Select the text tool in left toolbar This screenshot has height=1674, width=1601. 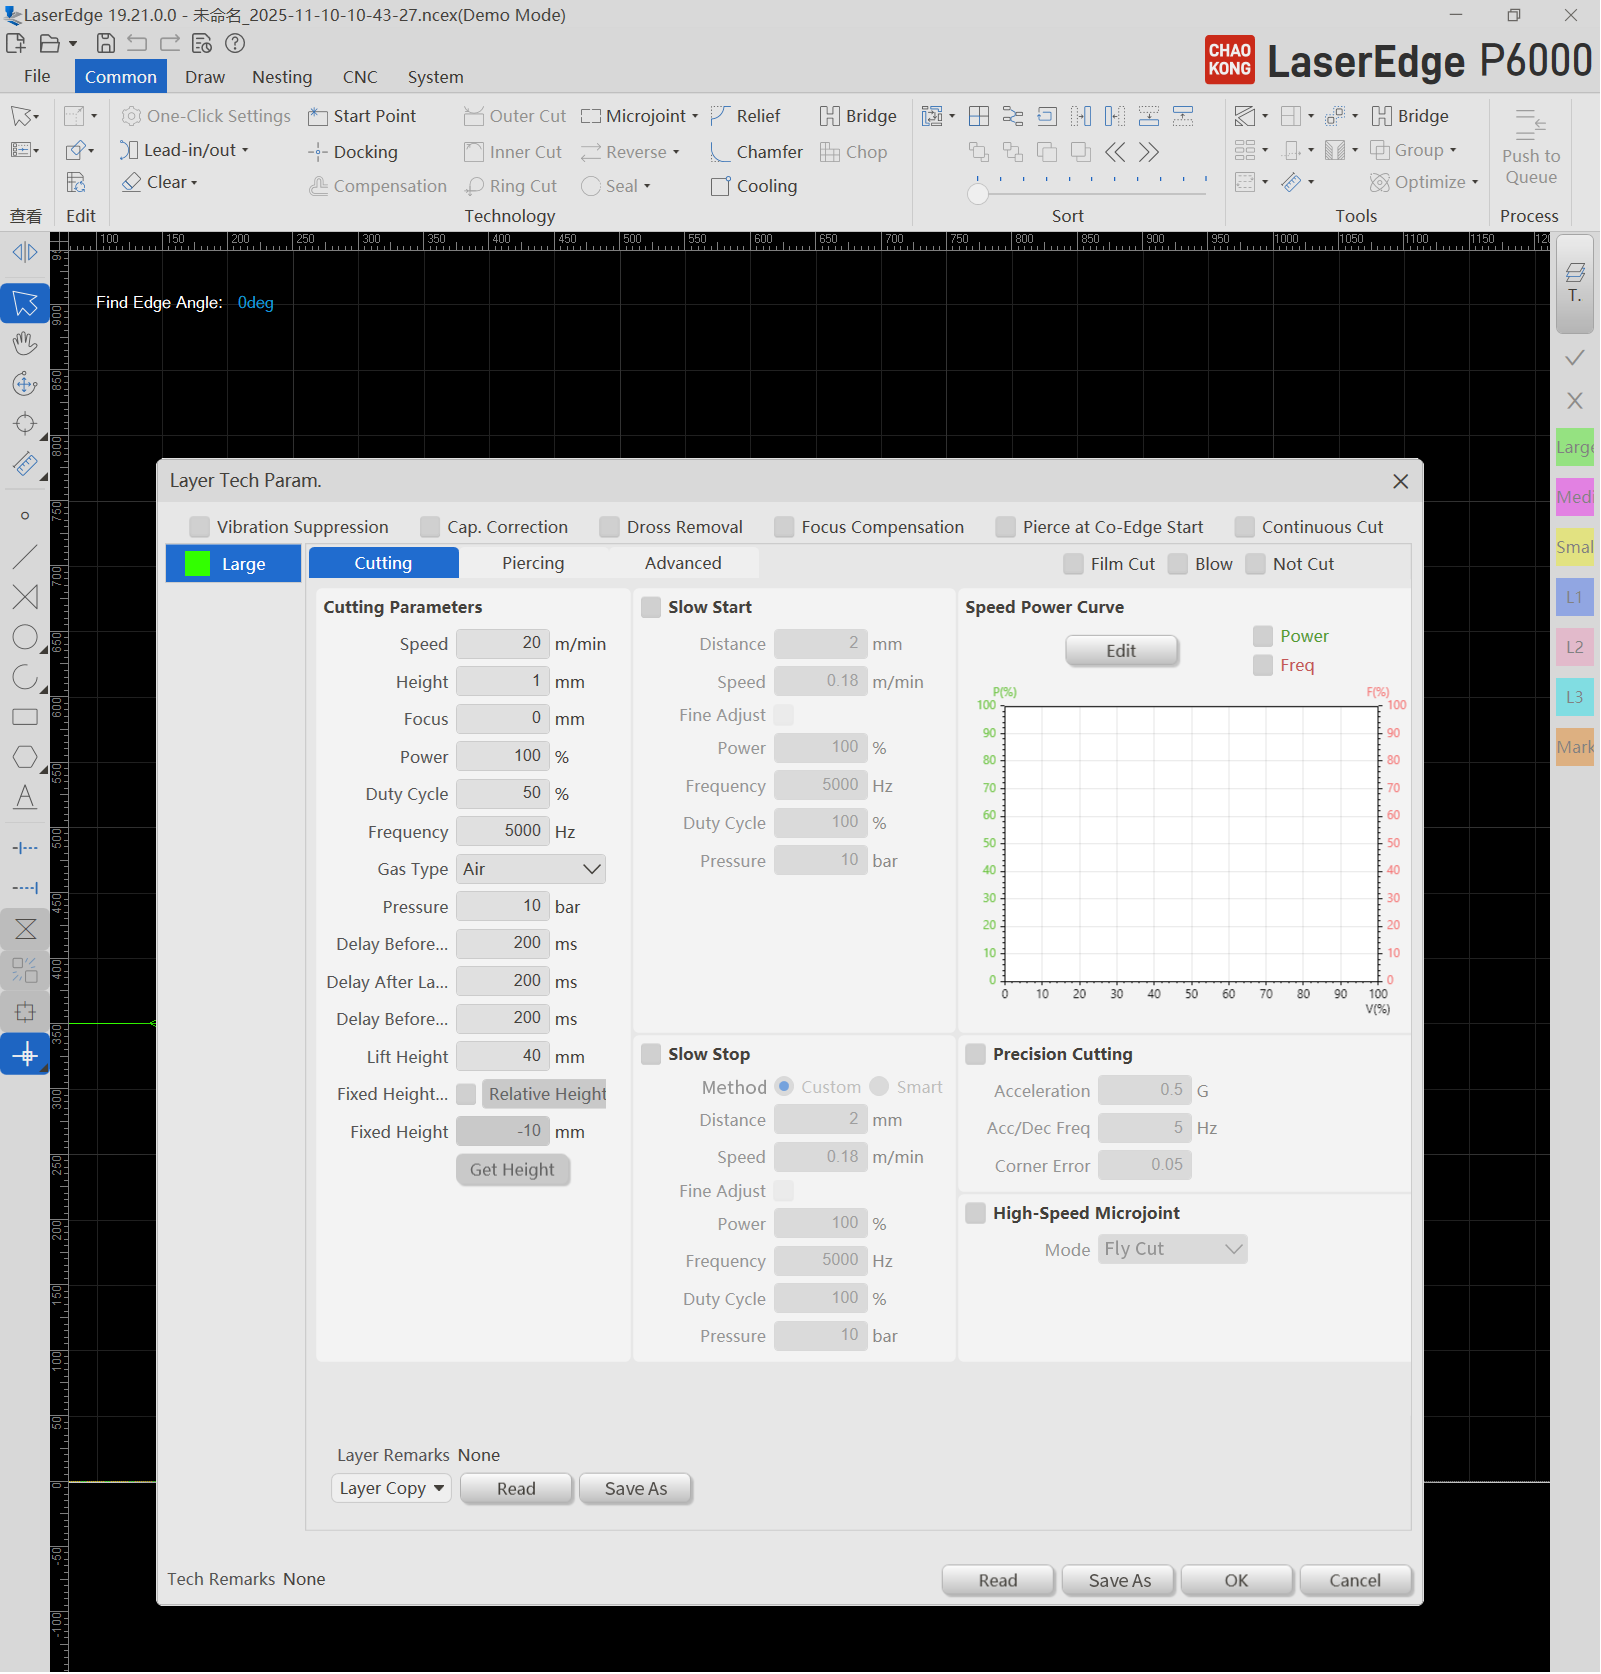pyautogui.click(x=25, y=797)
